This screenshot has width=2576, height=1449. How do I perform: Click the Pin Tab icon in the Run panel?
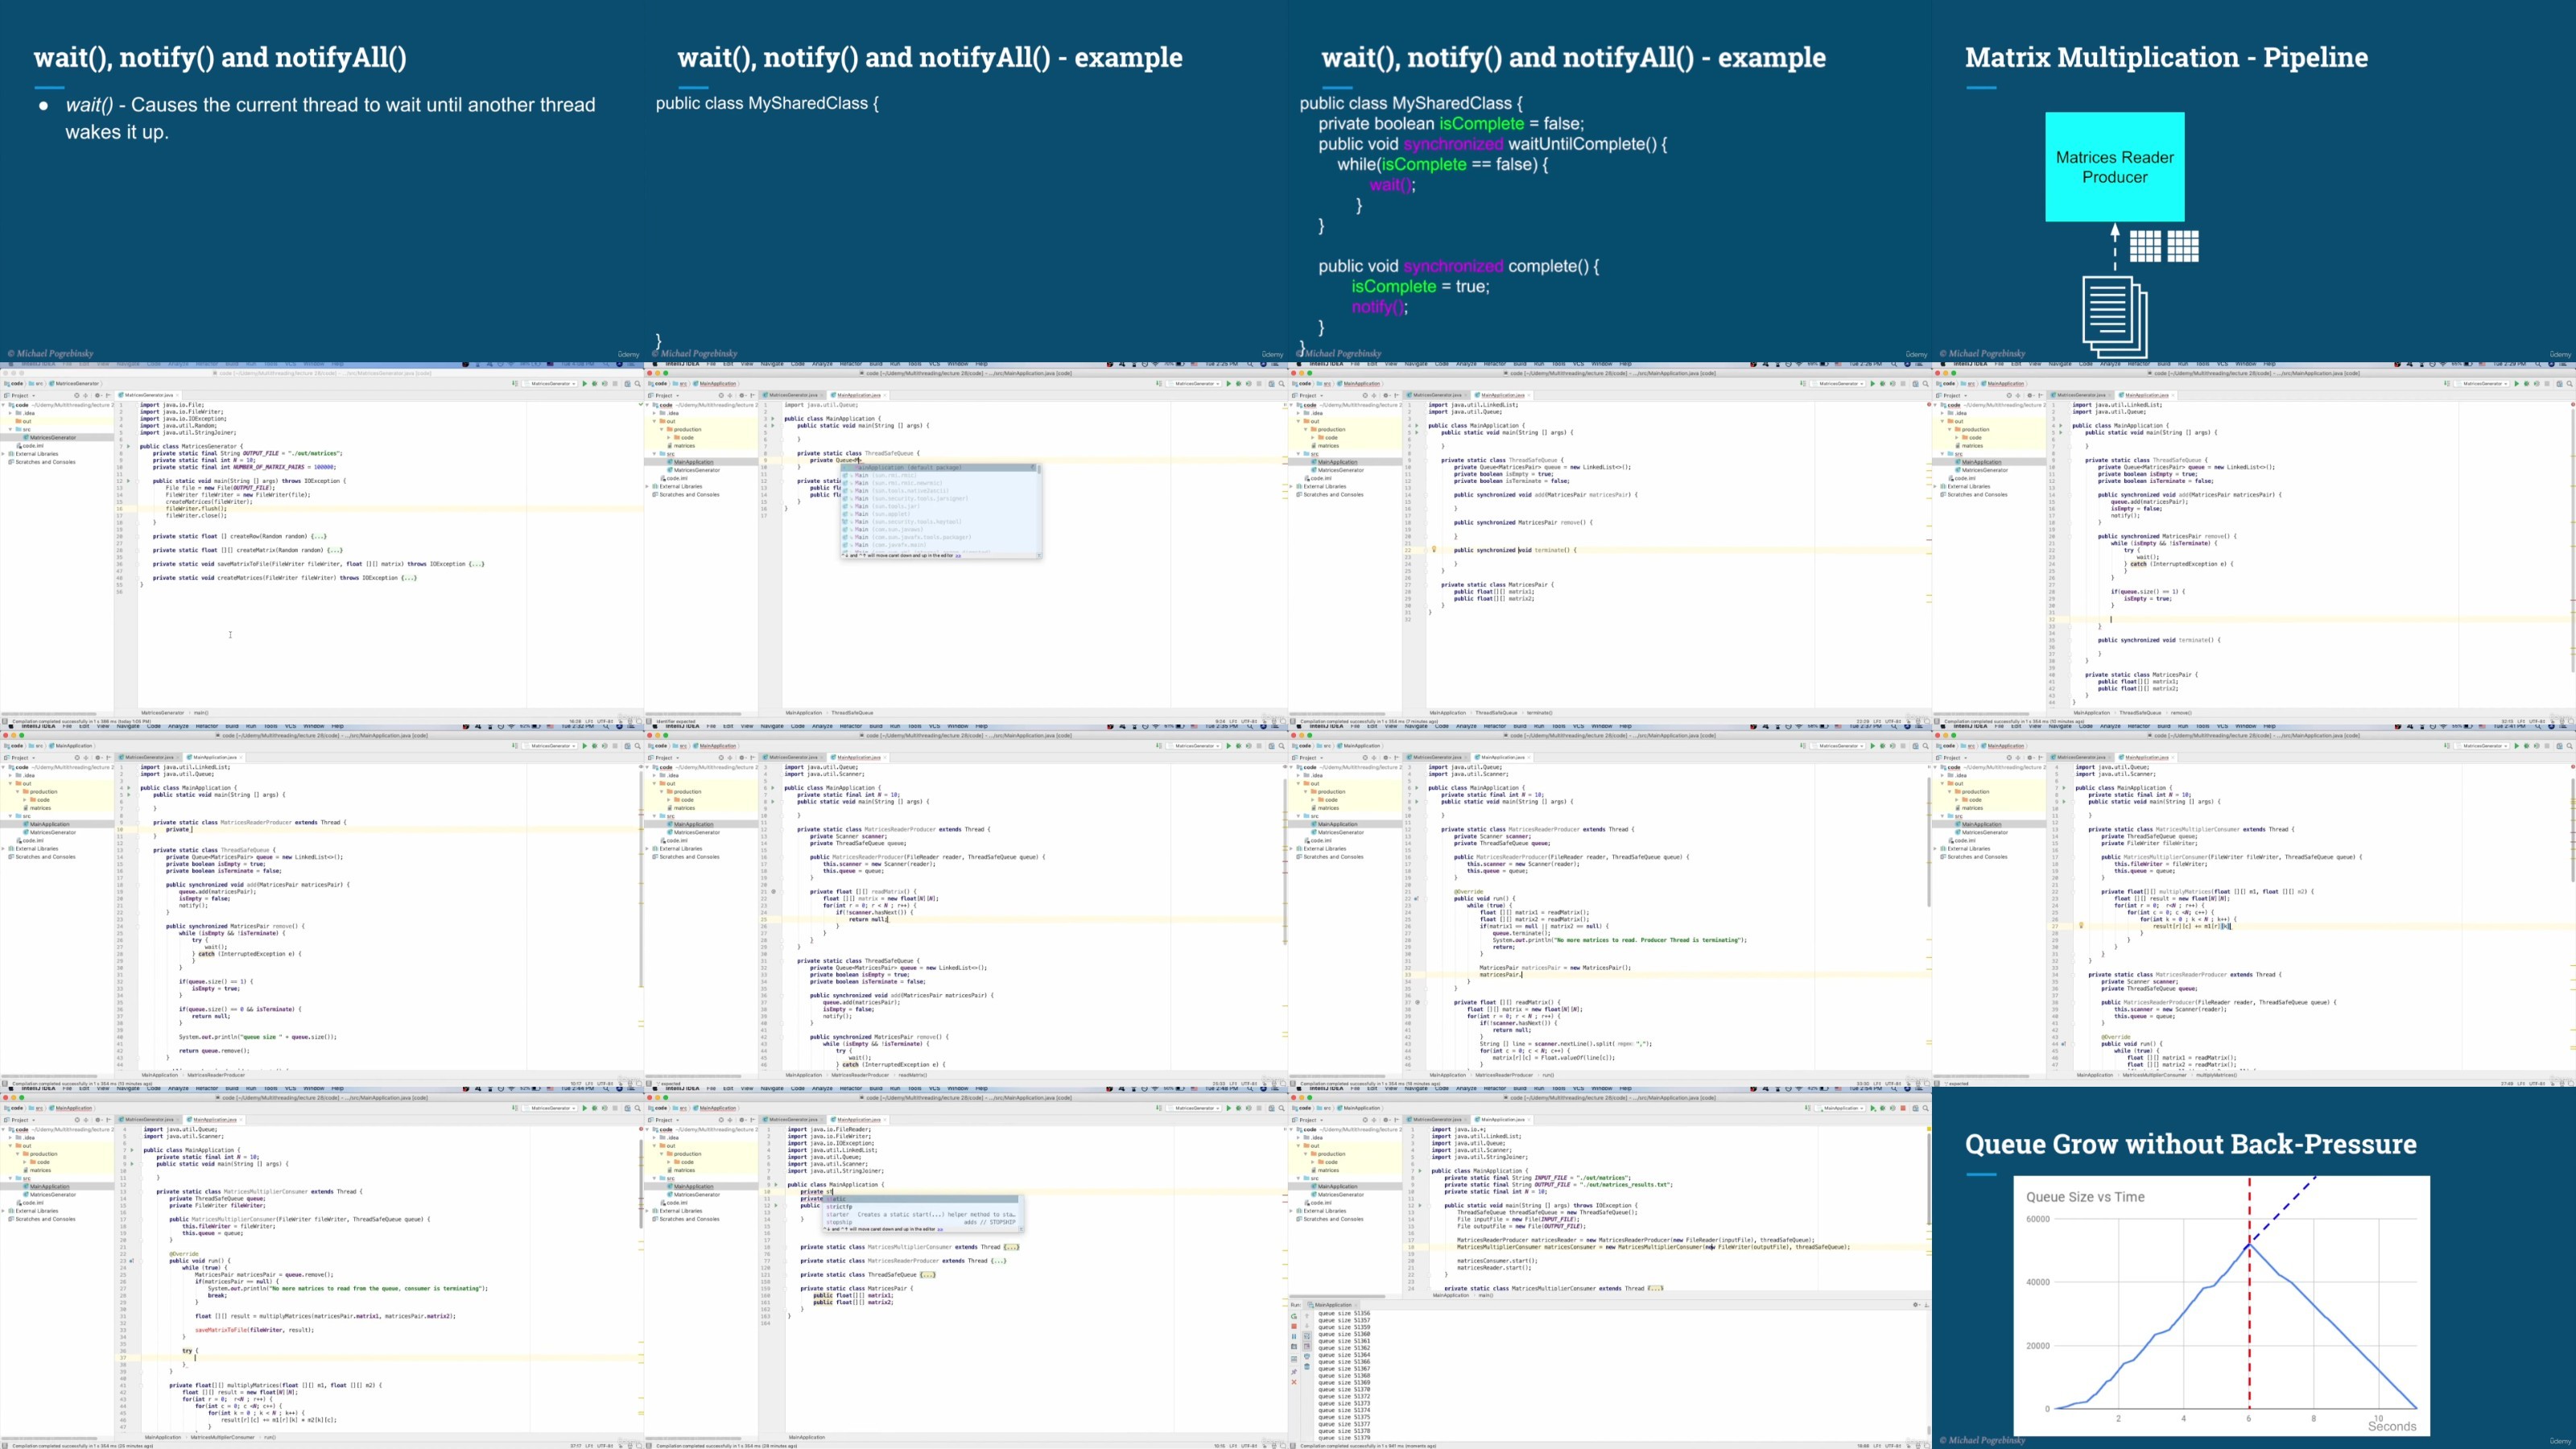(x=1295, y=1372)
